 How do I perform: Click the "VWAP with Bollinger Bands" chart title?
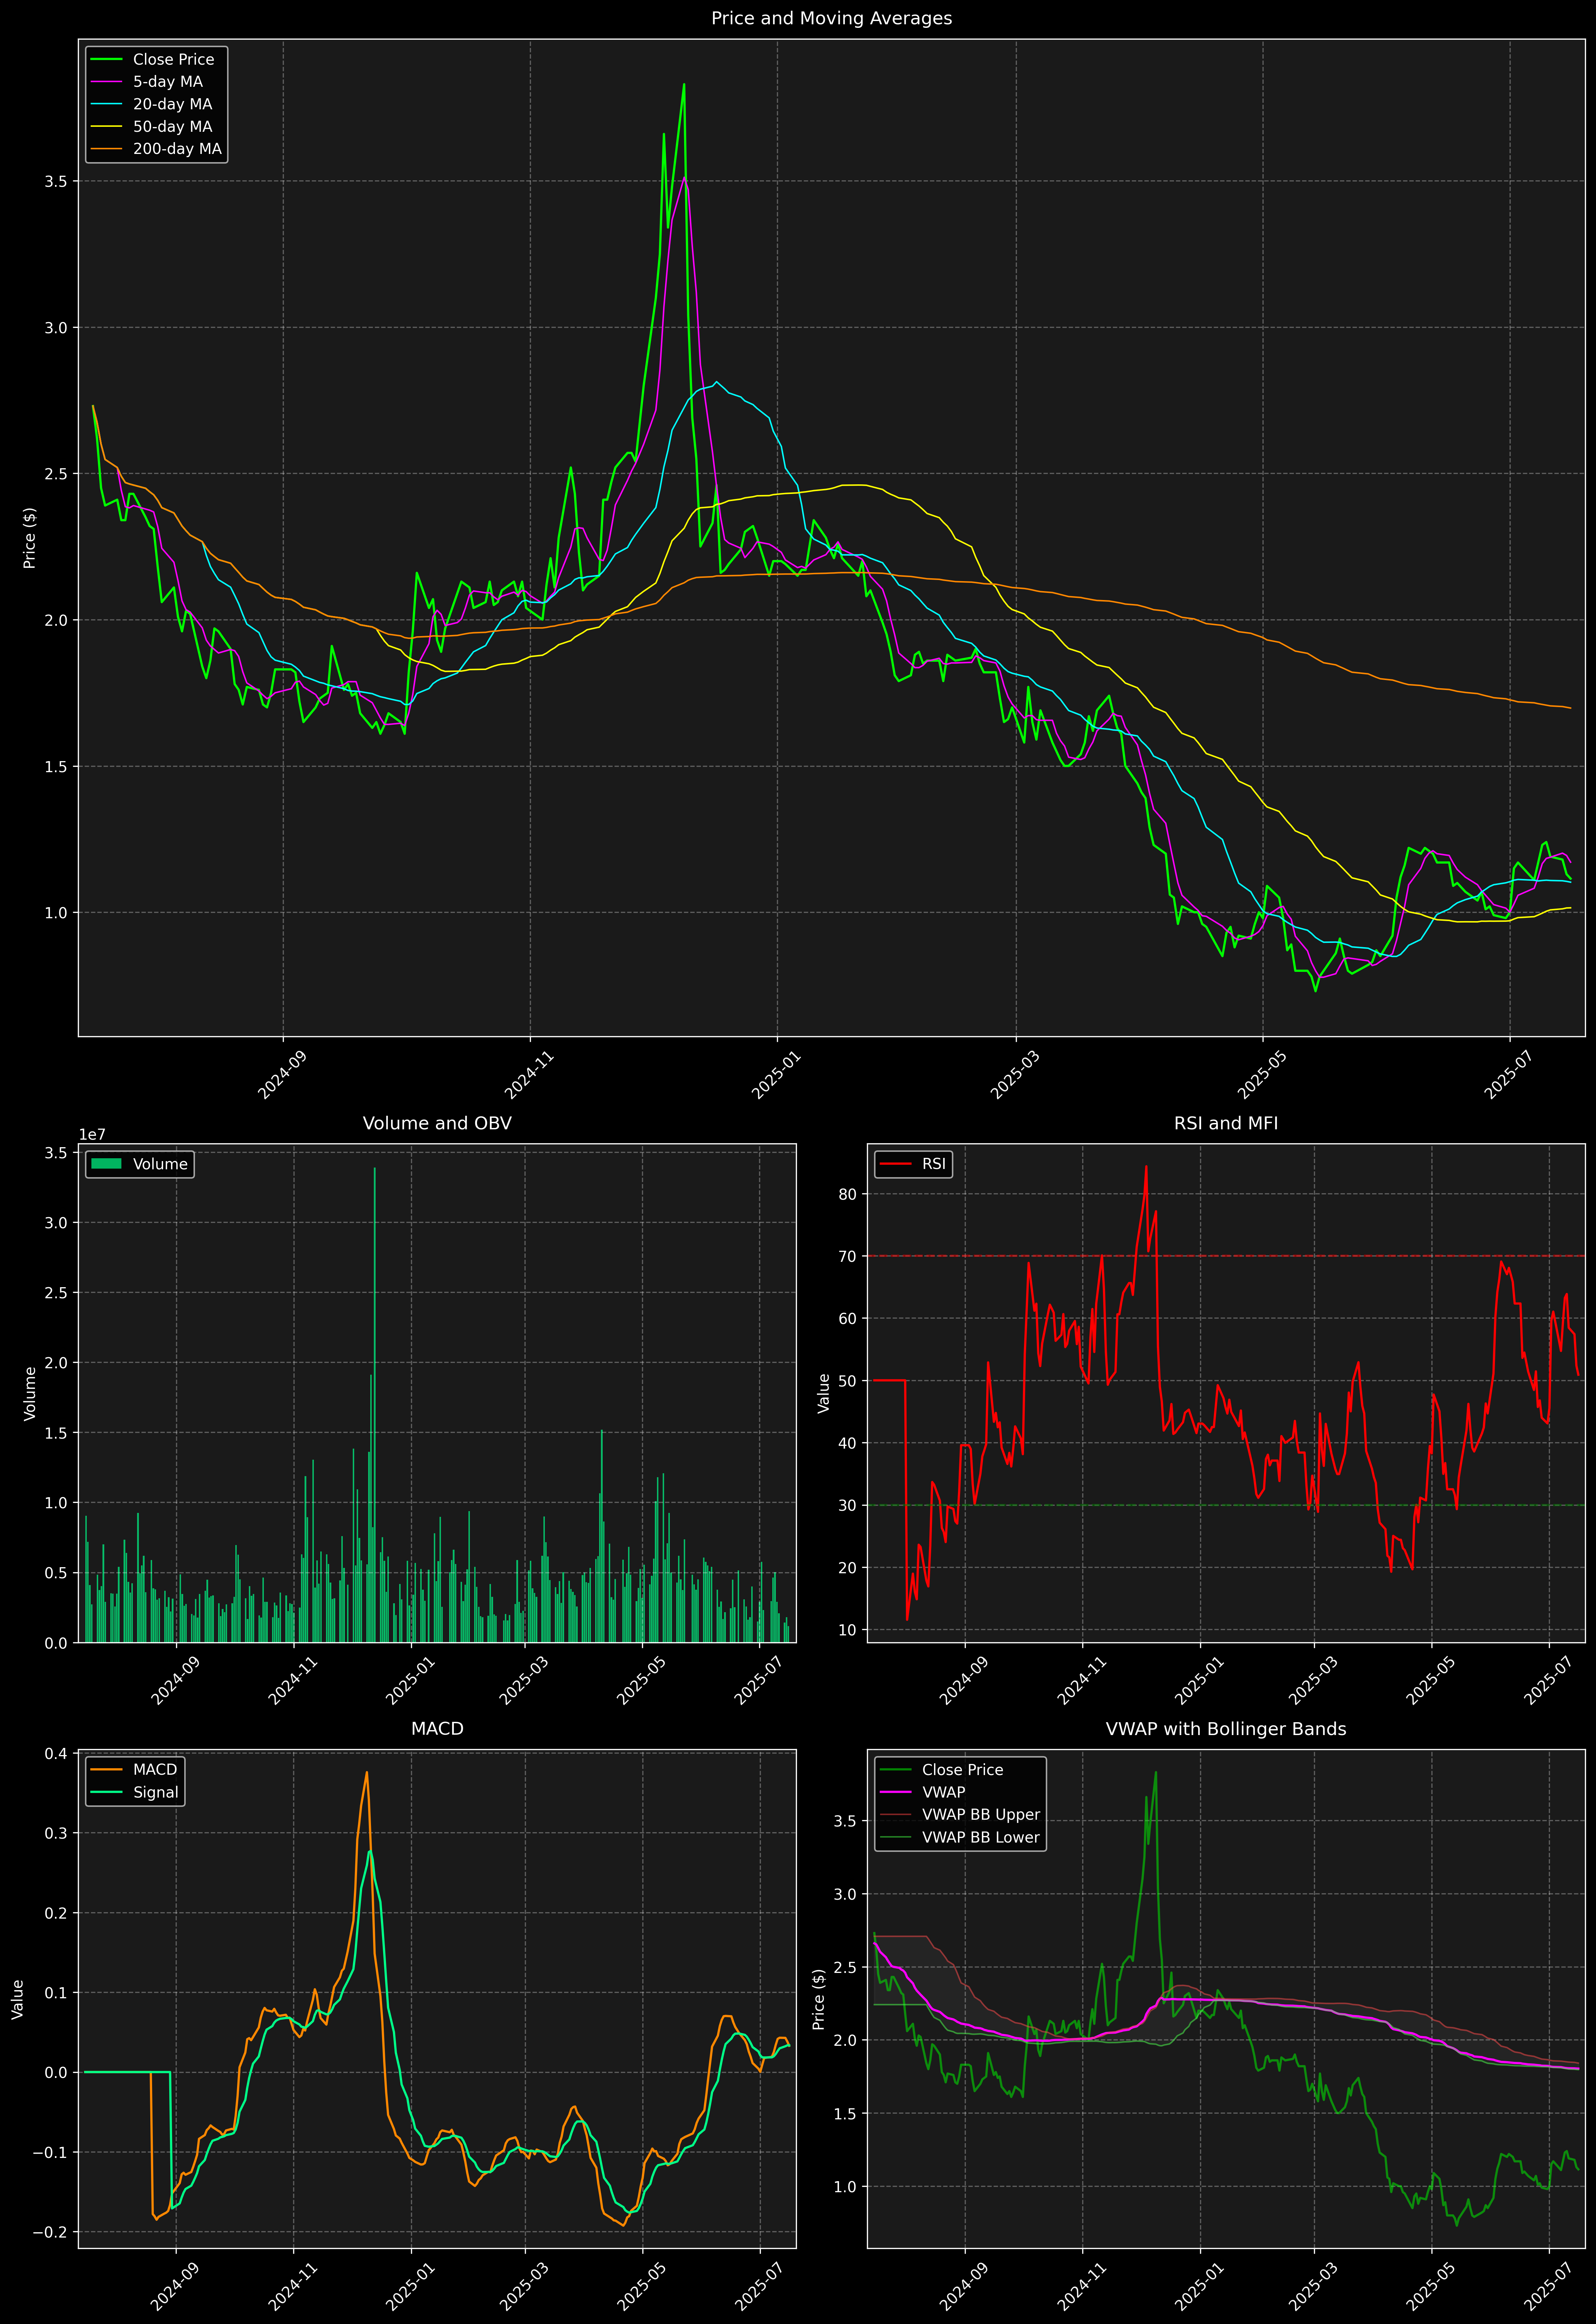(1226, 1729)
